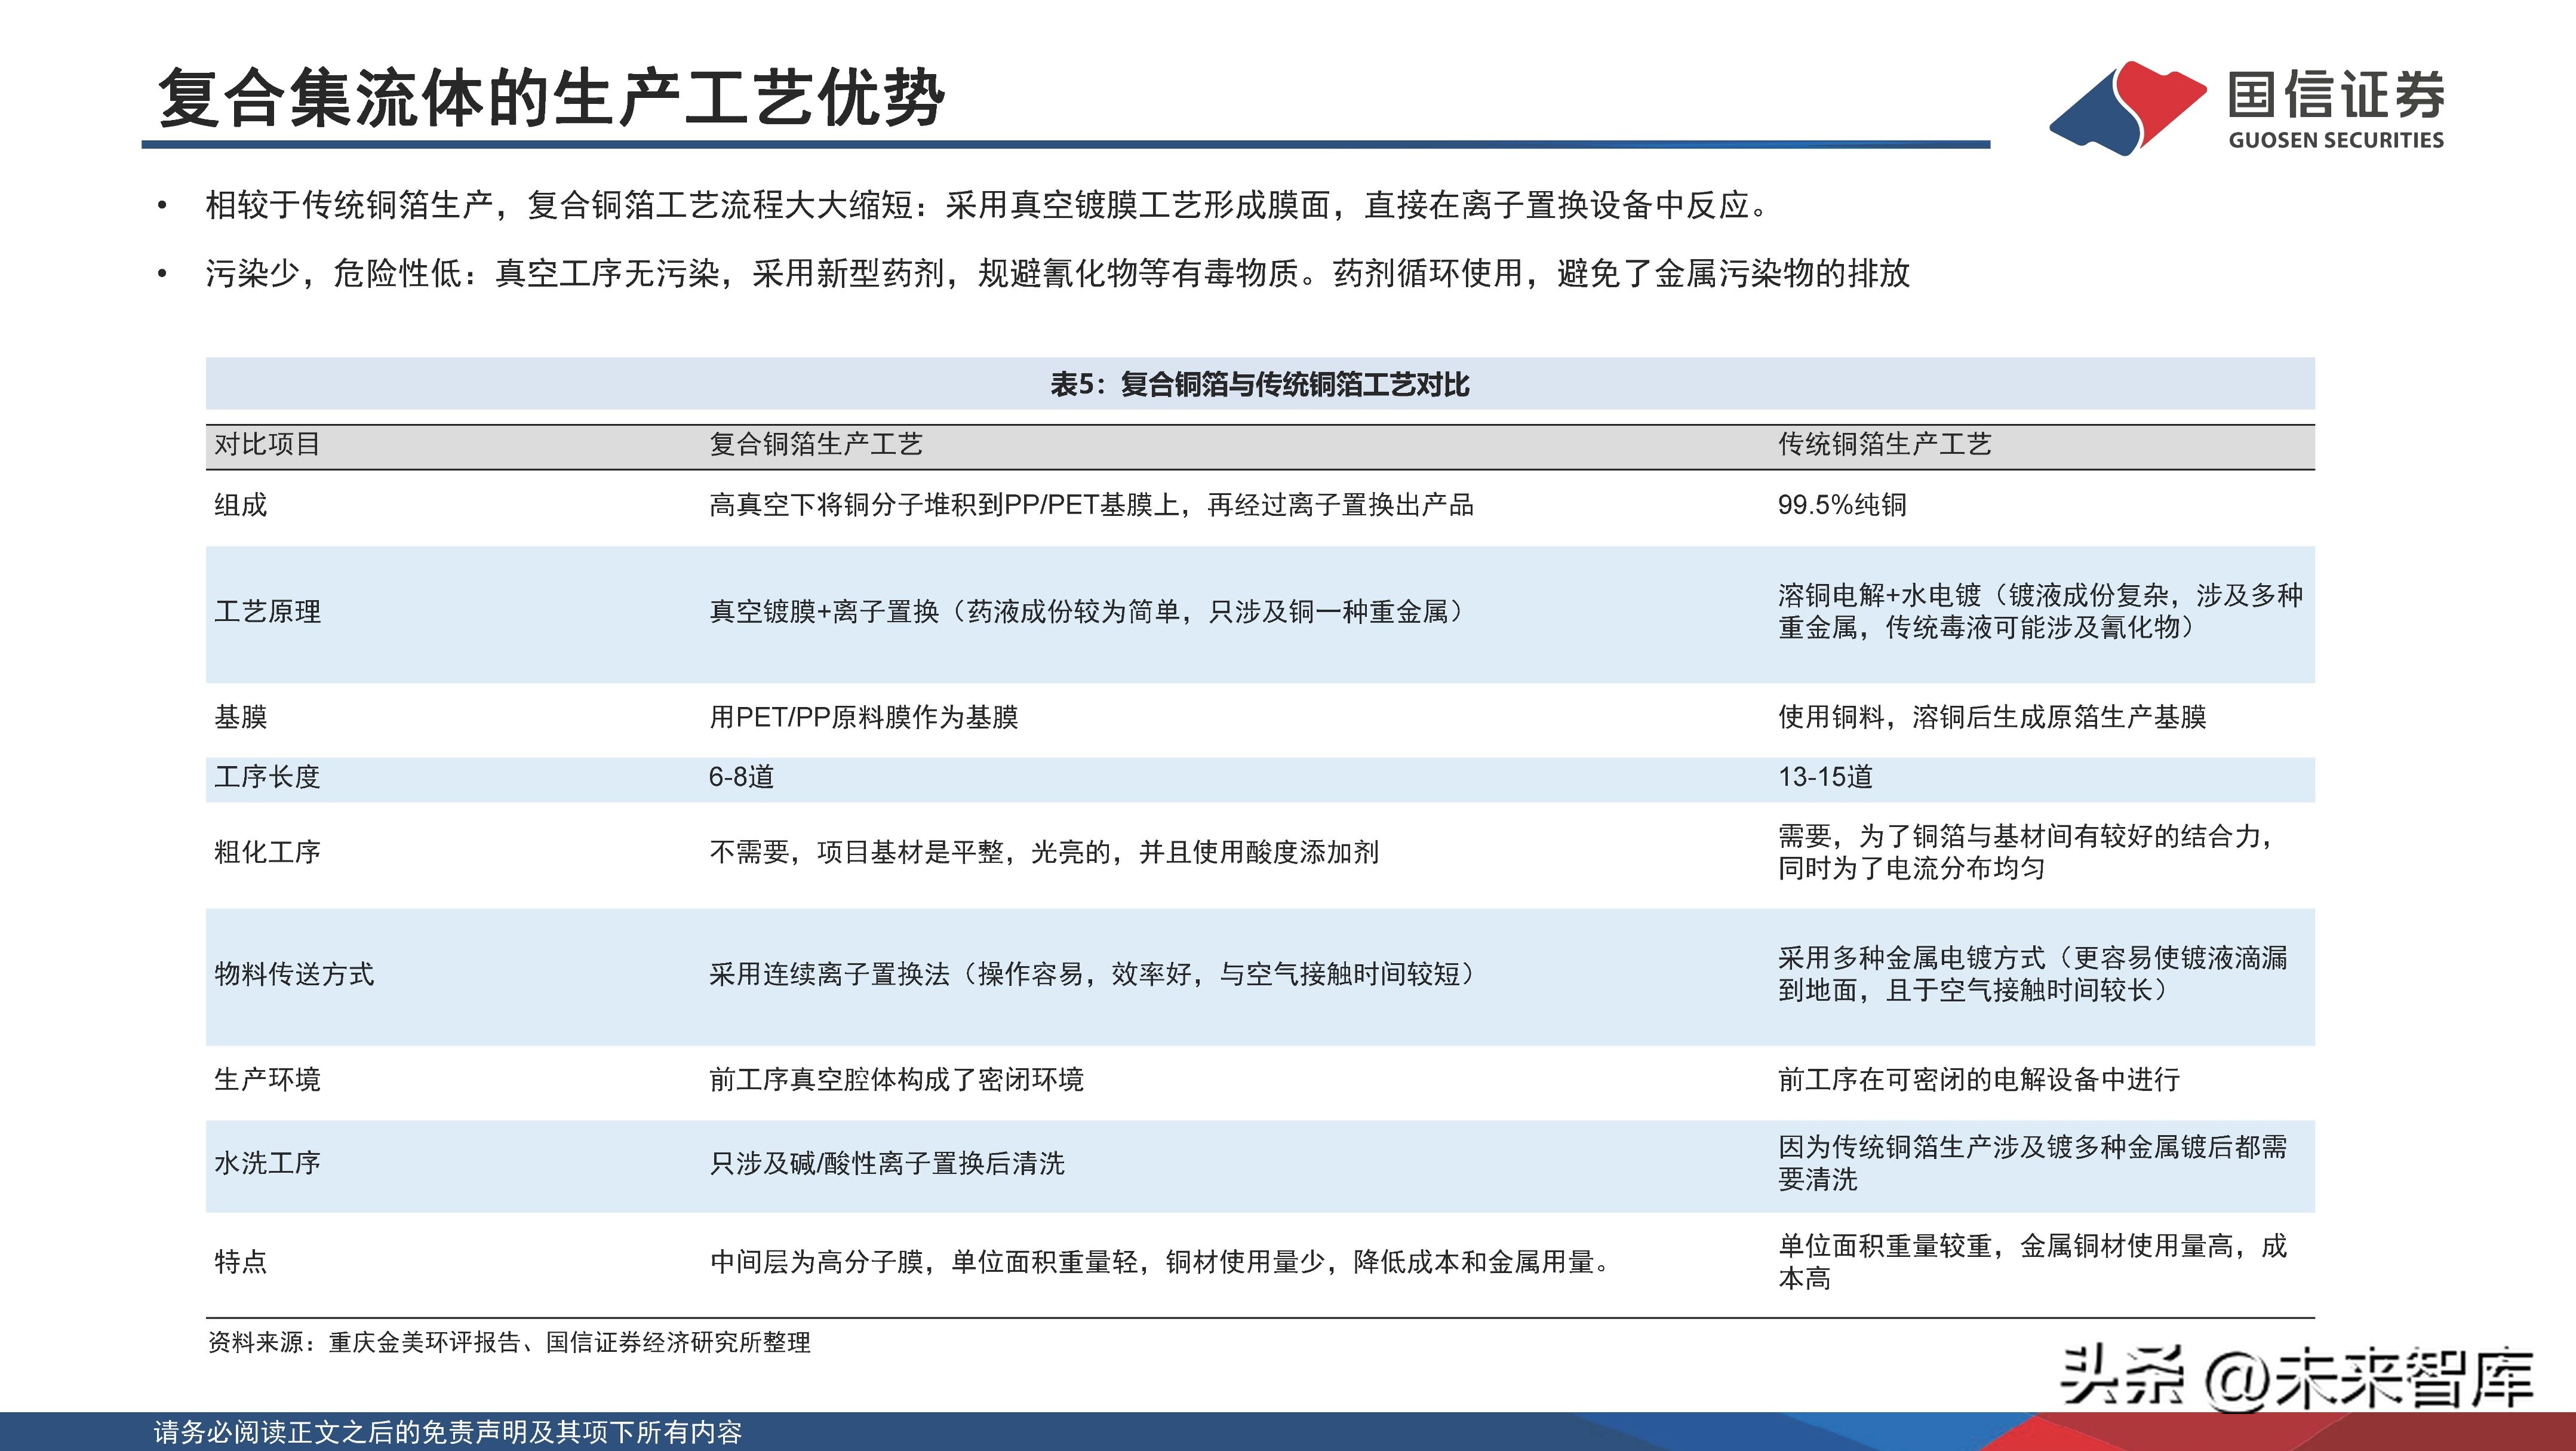Select the 物料传送方式 row label
Screen dimensions: 2576x1451
294,974
